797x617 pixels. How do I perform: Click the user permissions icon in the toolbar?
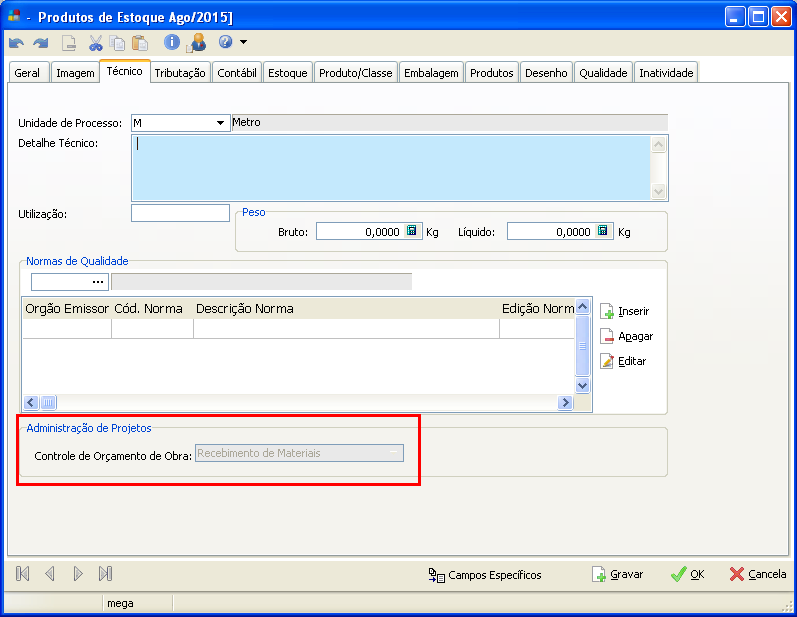tap(197, 43)
